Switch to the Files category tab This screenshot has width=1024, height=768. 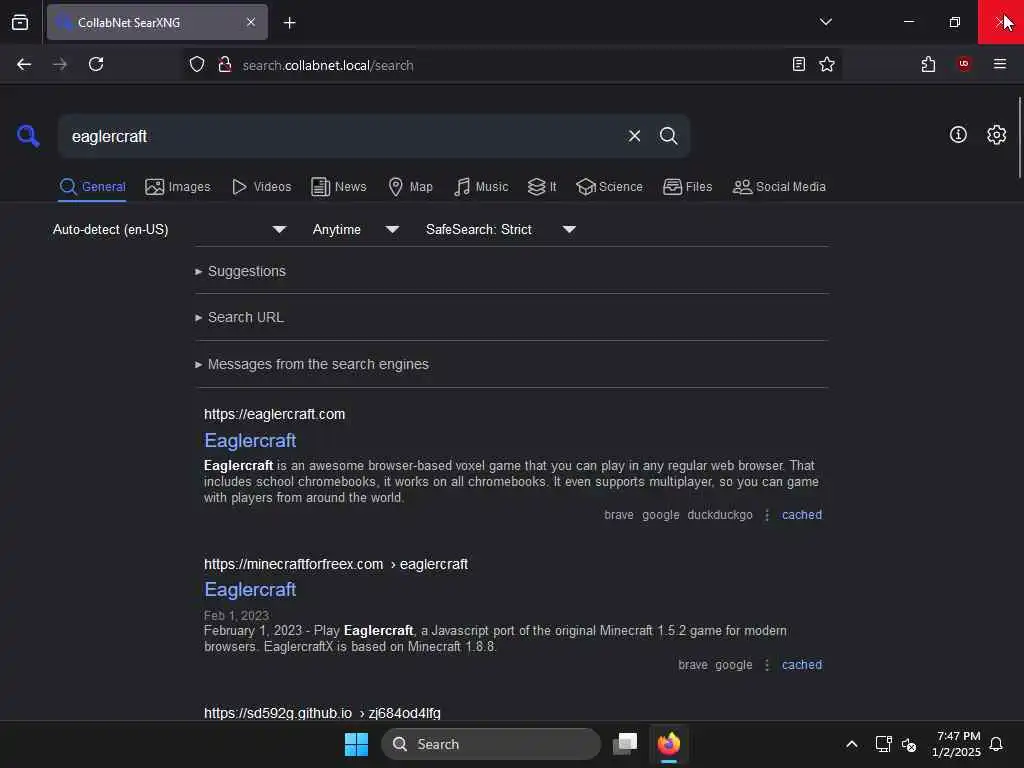[687, 187]
